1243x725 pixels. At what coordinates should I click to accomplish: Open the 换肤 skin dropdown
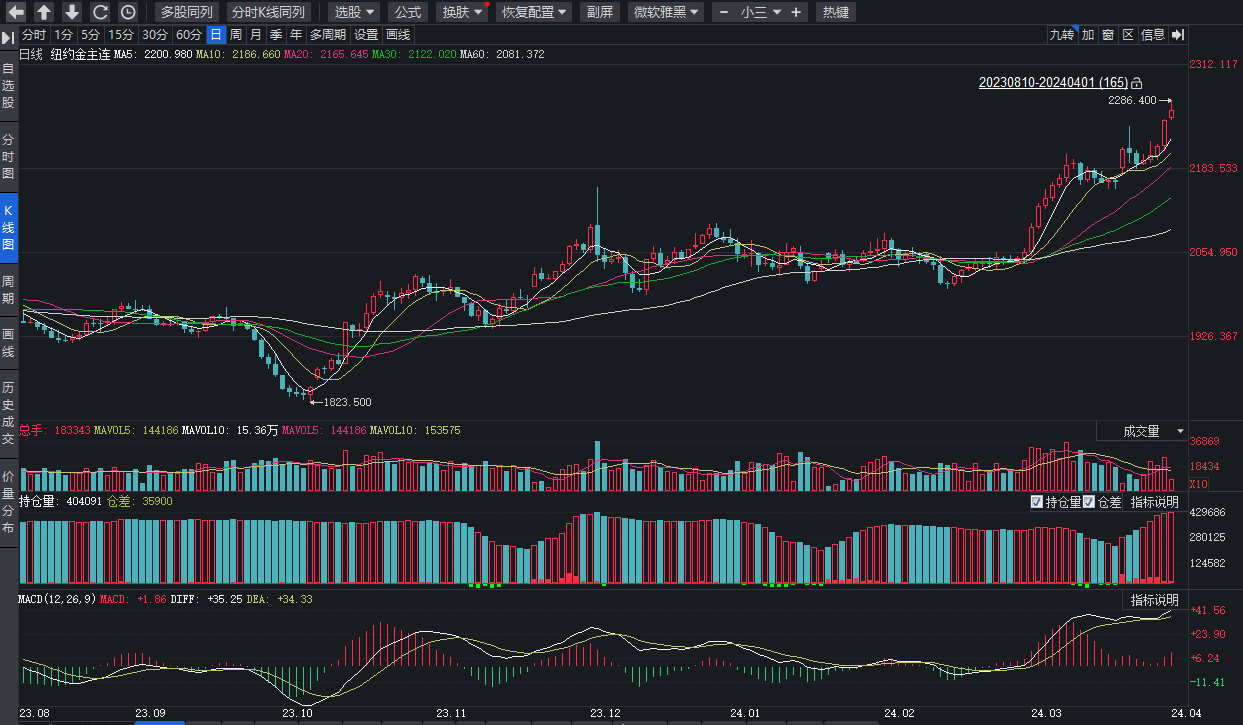point(463,12)
